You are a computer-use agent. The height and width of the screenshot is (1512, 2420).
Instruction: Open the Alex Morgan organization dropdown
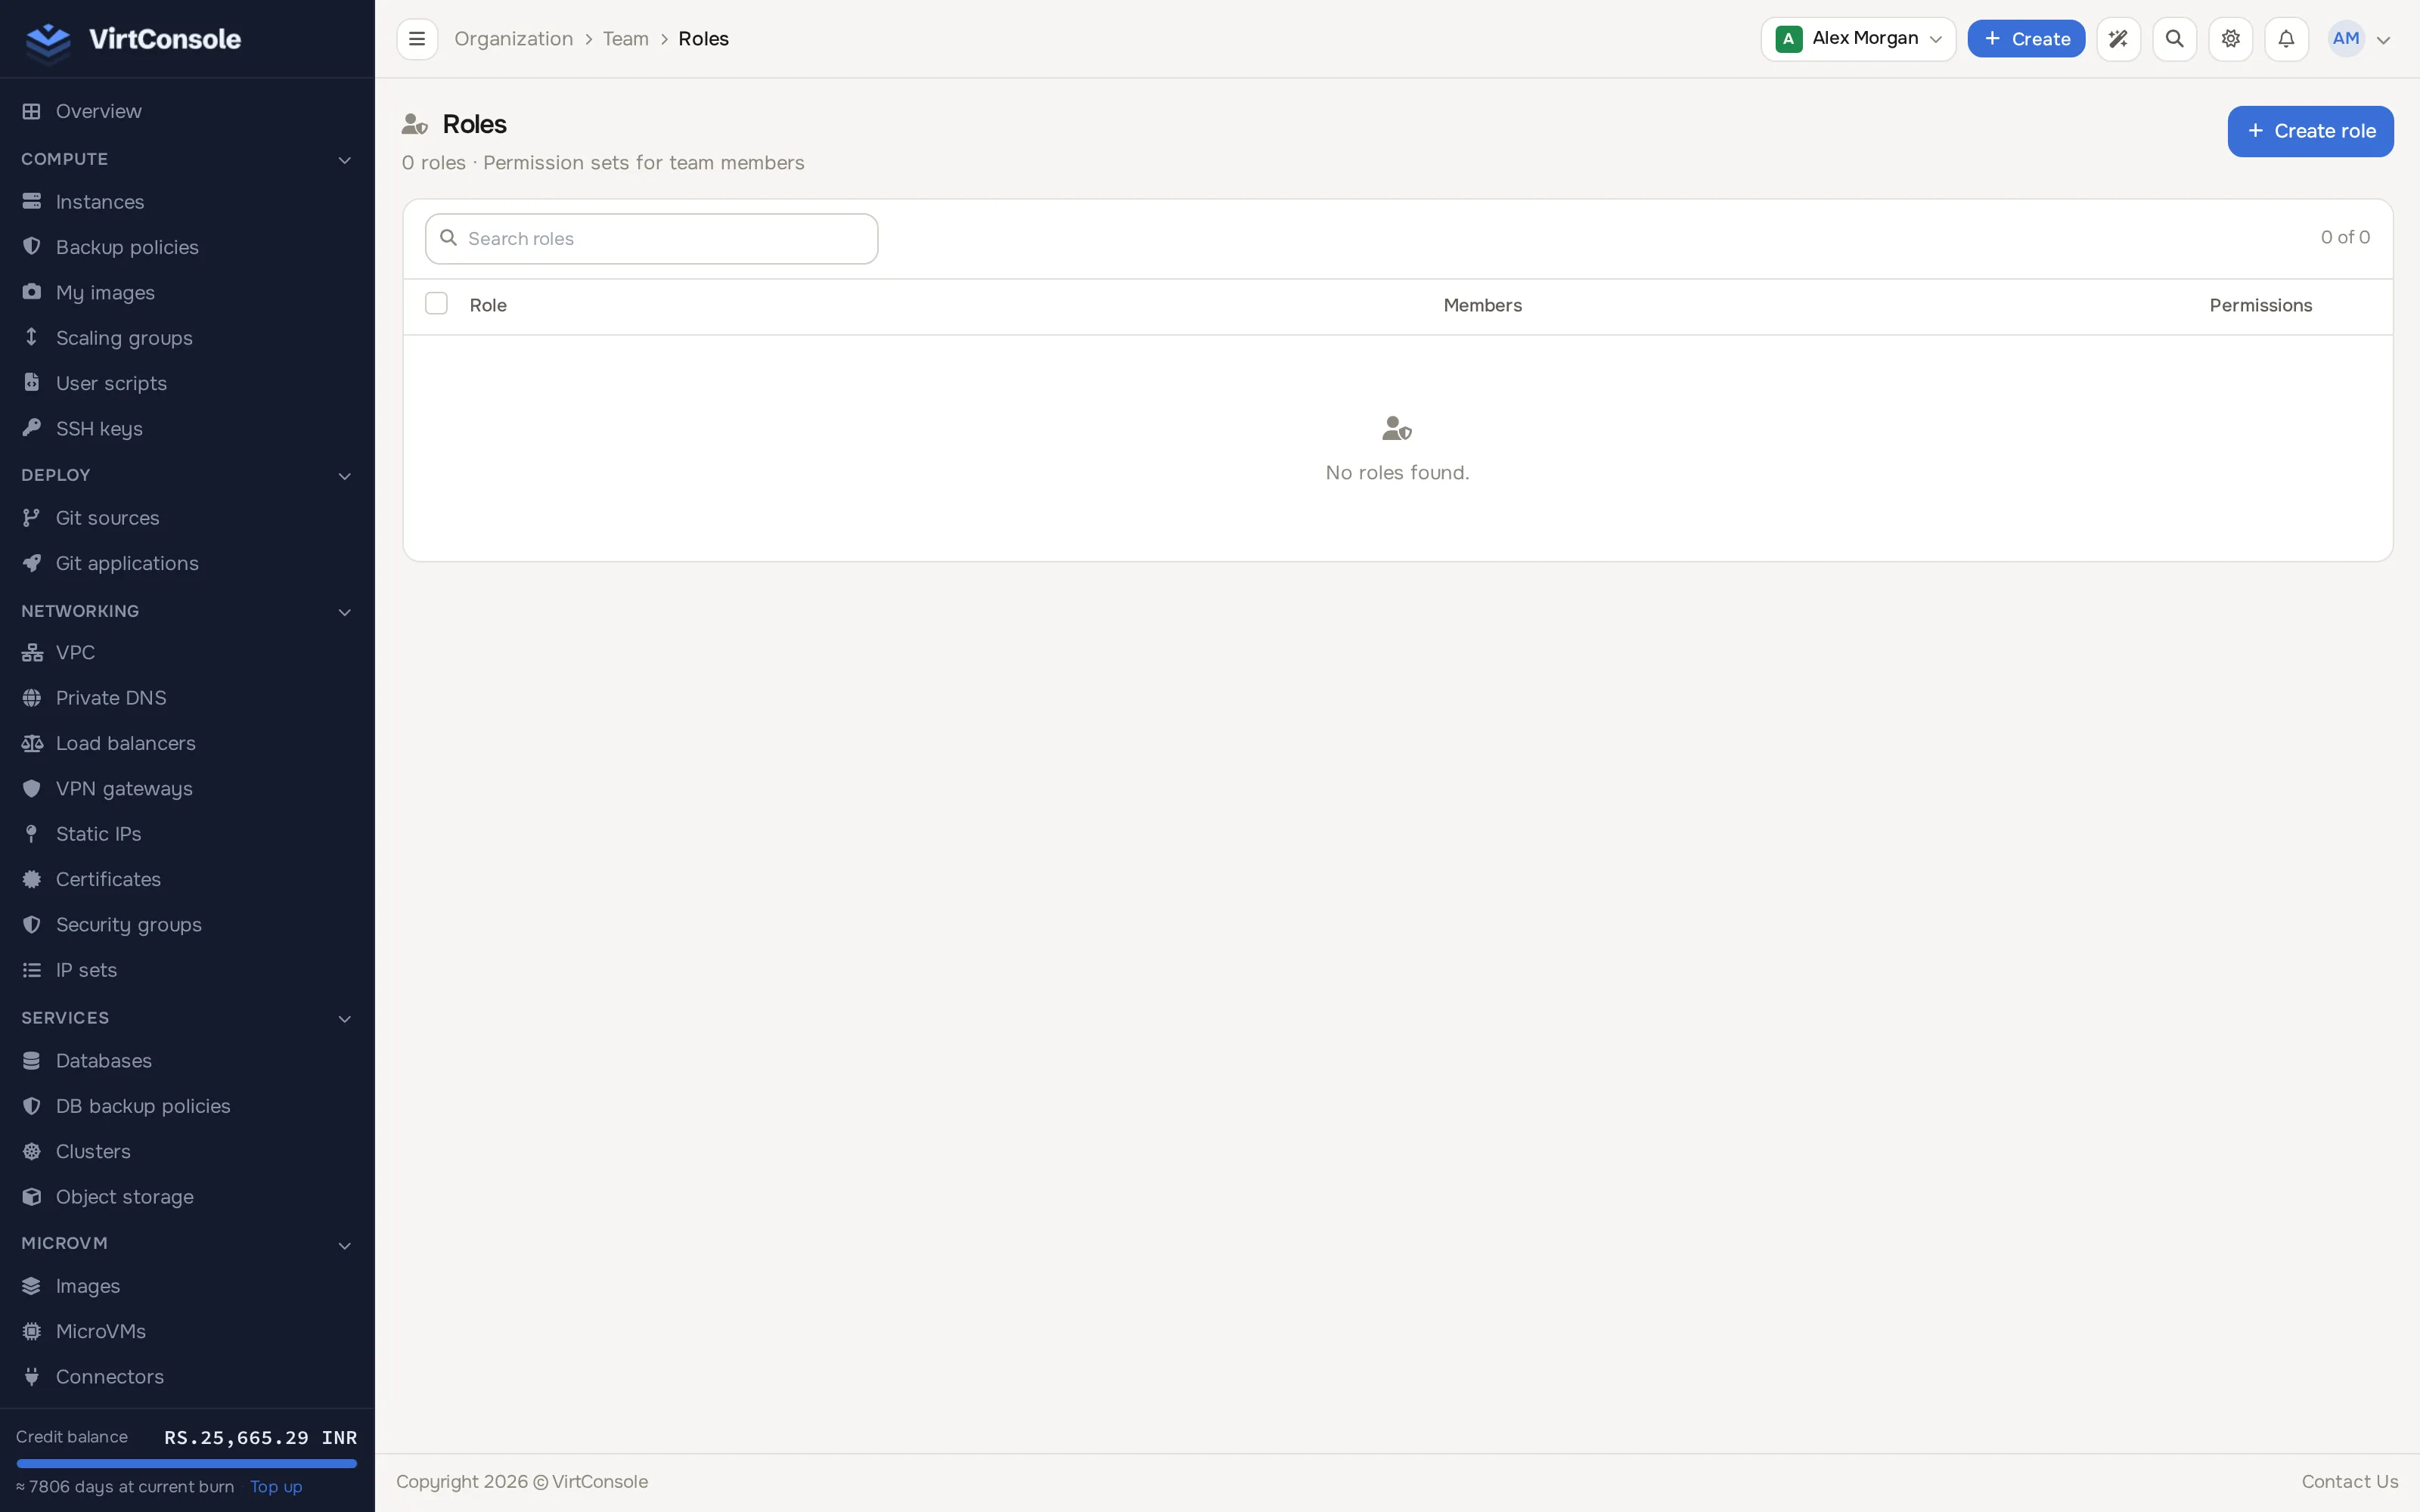(1858, 39)
